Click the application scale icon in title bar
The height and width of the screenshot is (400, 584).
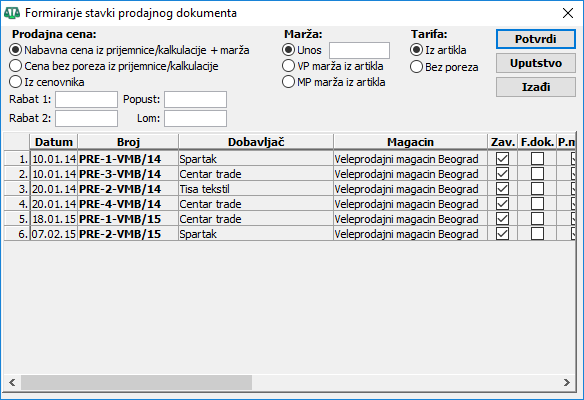tap(12, 13)
